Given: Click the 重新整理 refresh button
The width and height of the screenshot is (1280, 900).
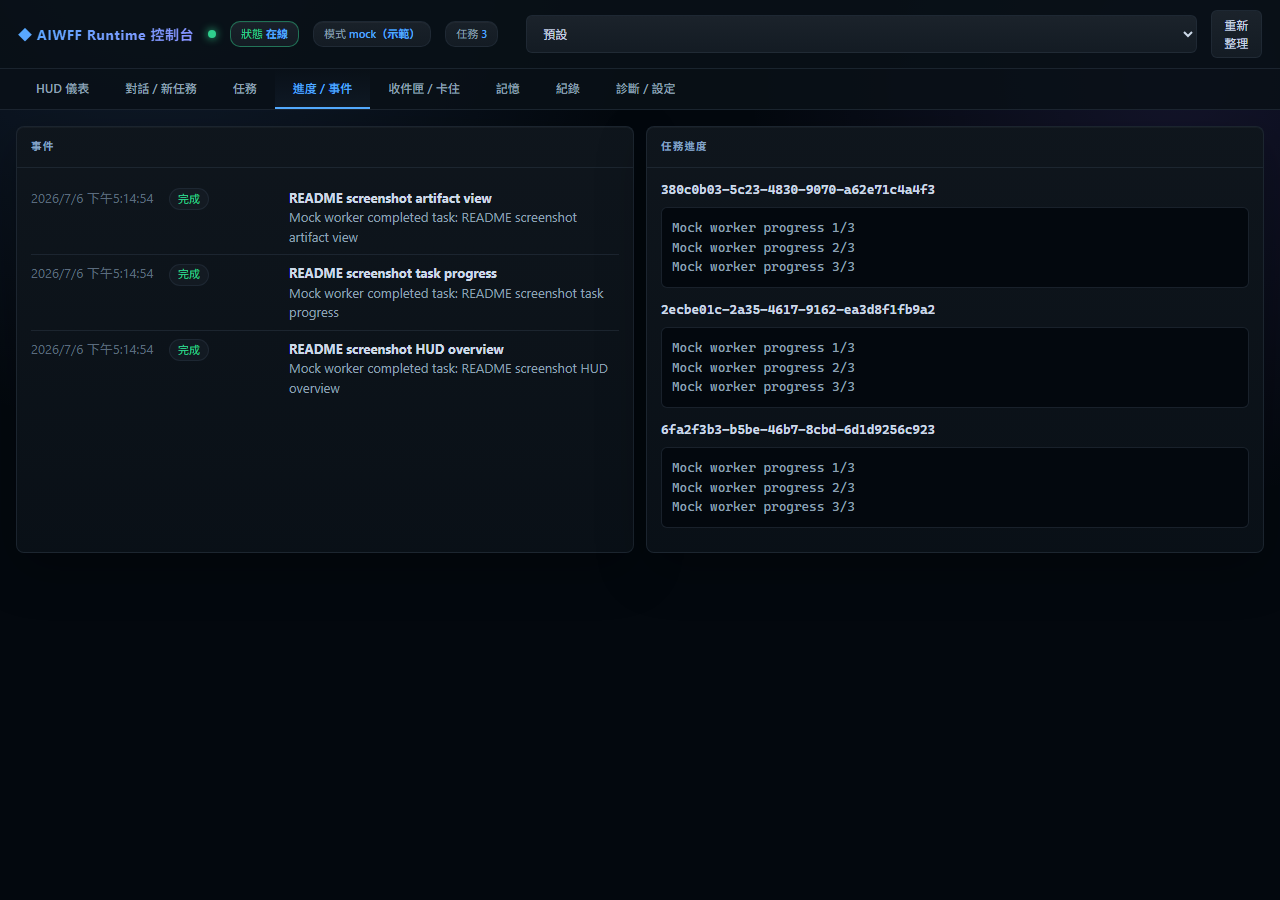Looking at the screenshot, I should click(x=1236, y=34).
